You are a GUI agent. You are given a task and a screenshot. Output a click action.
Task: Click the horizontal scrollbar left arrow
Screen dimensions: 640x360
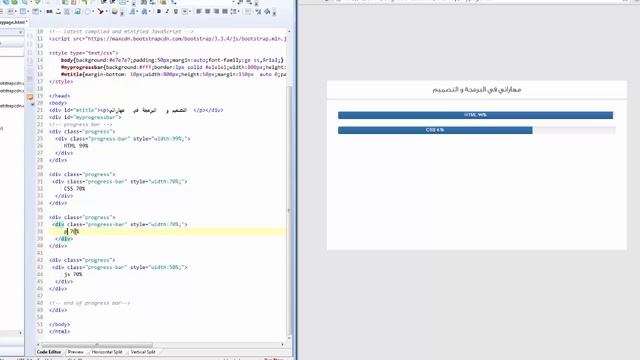pos(38,345)
